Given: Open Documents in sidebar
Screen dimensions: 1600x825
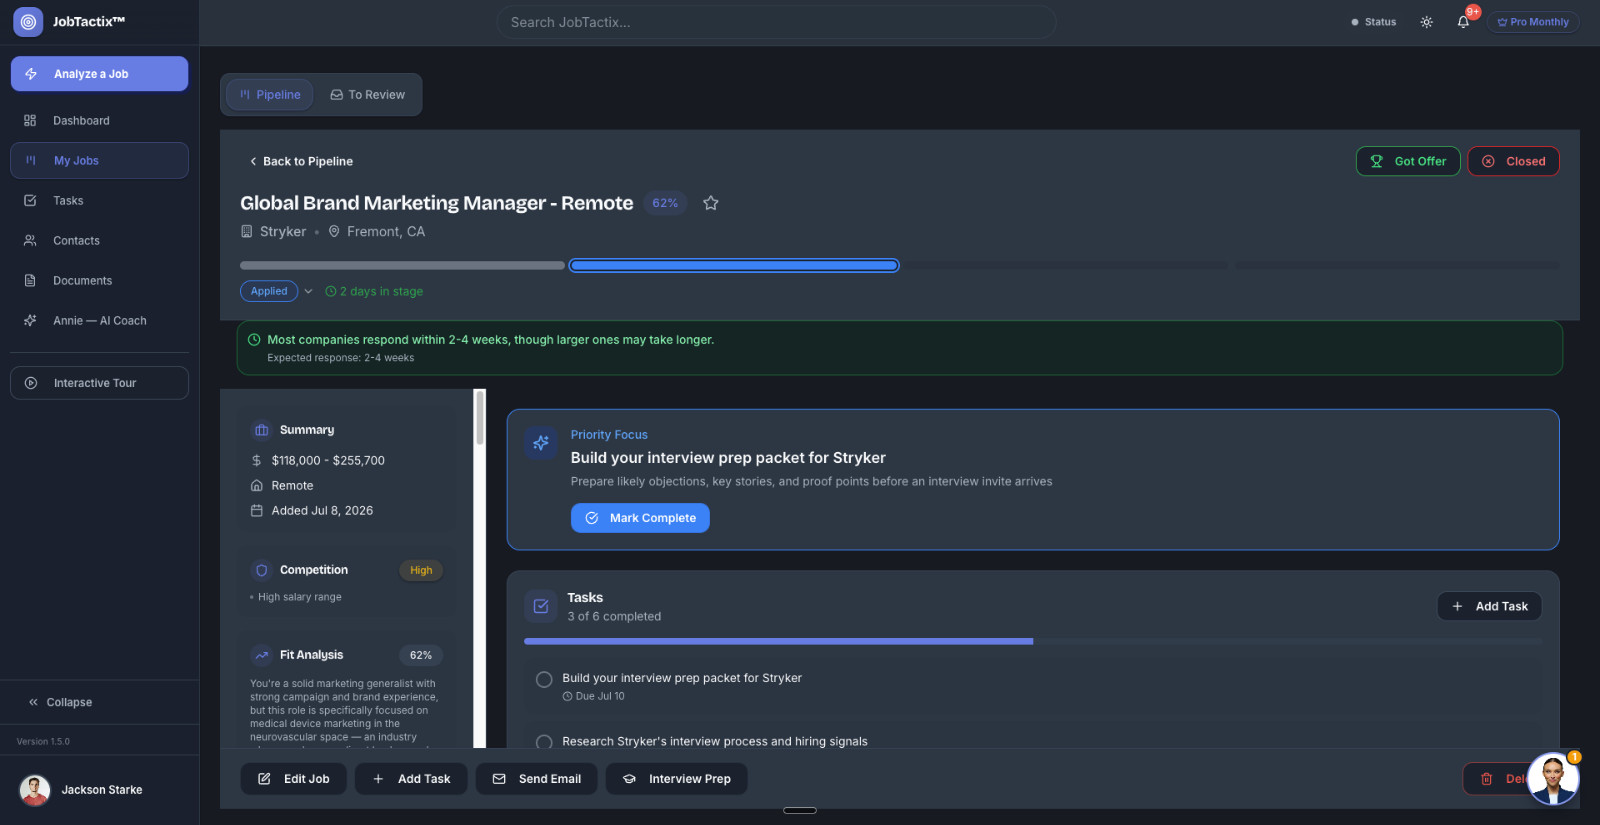Looking at the screenshot, I should [x=99, y=281].
